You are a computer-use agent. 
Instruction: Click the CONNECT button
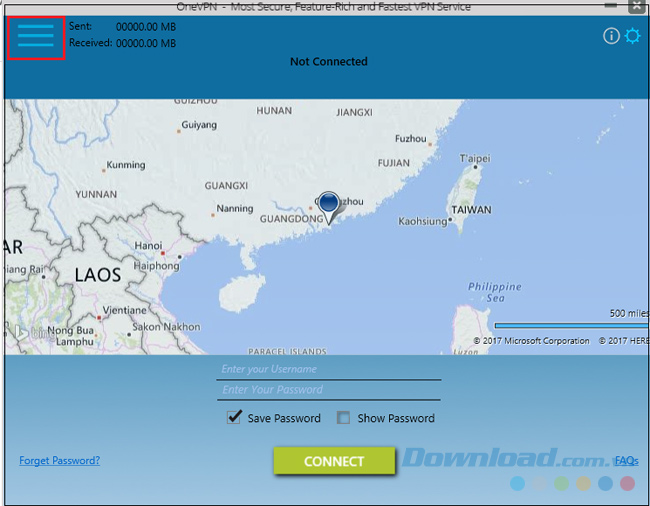coord(334,461)
